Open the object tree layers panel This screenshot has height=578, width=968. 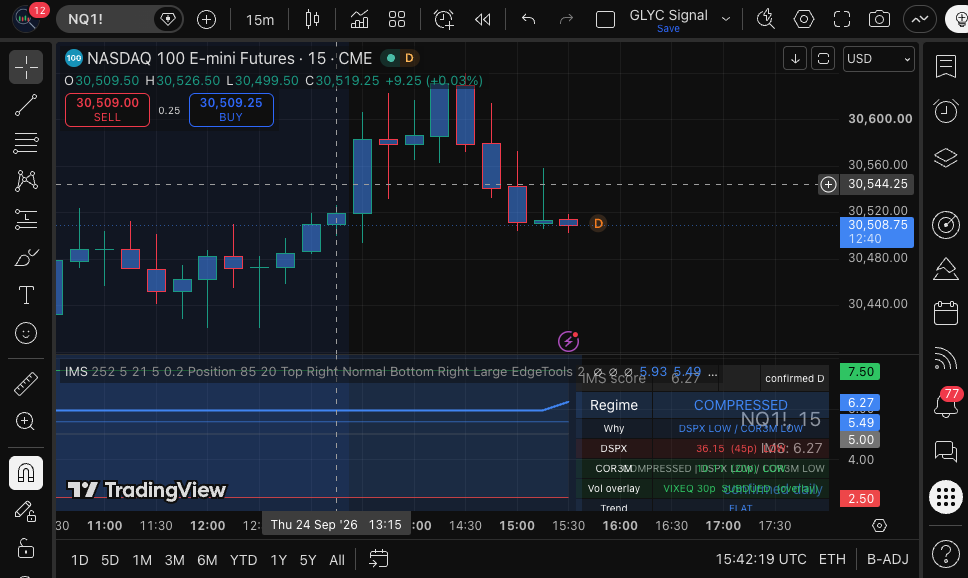(945, 157)
